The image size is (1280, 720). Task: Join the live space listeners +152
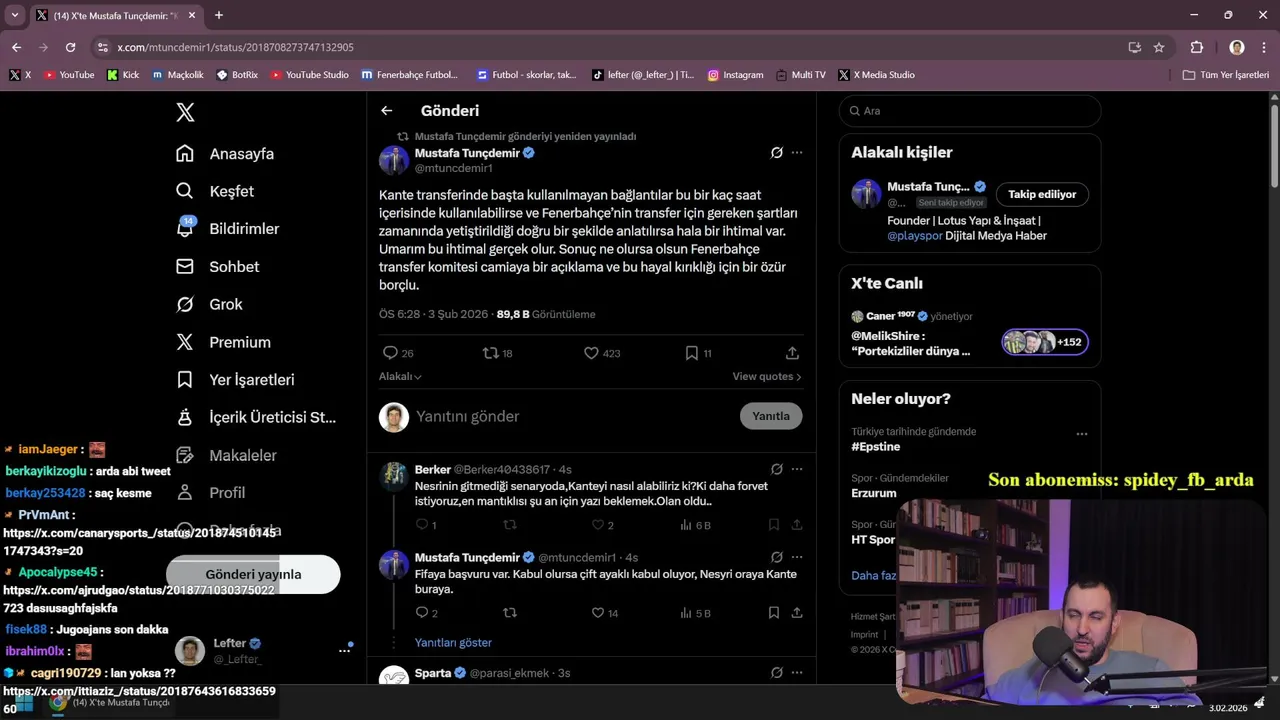tap(1045, 342)
